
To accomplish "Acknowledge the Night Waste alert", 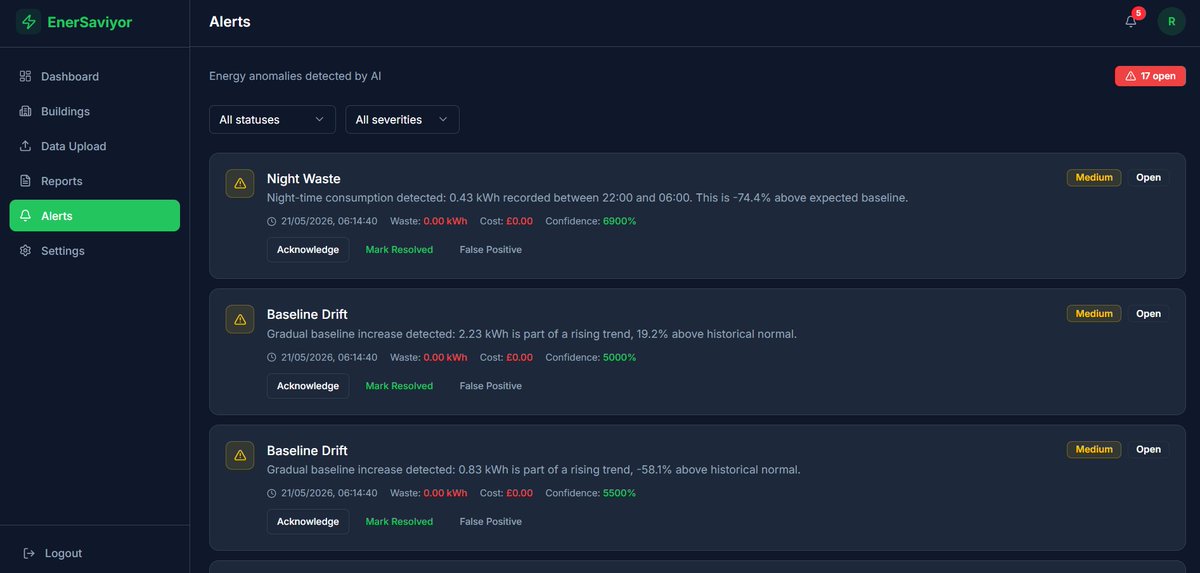I will 308,249.
